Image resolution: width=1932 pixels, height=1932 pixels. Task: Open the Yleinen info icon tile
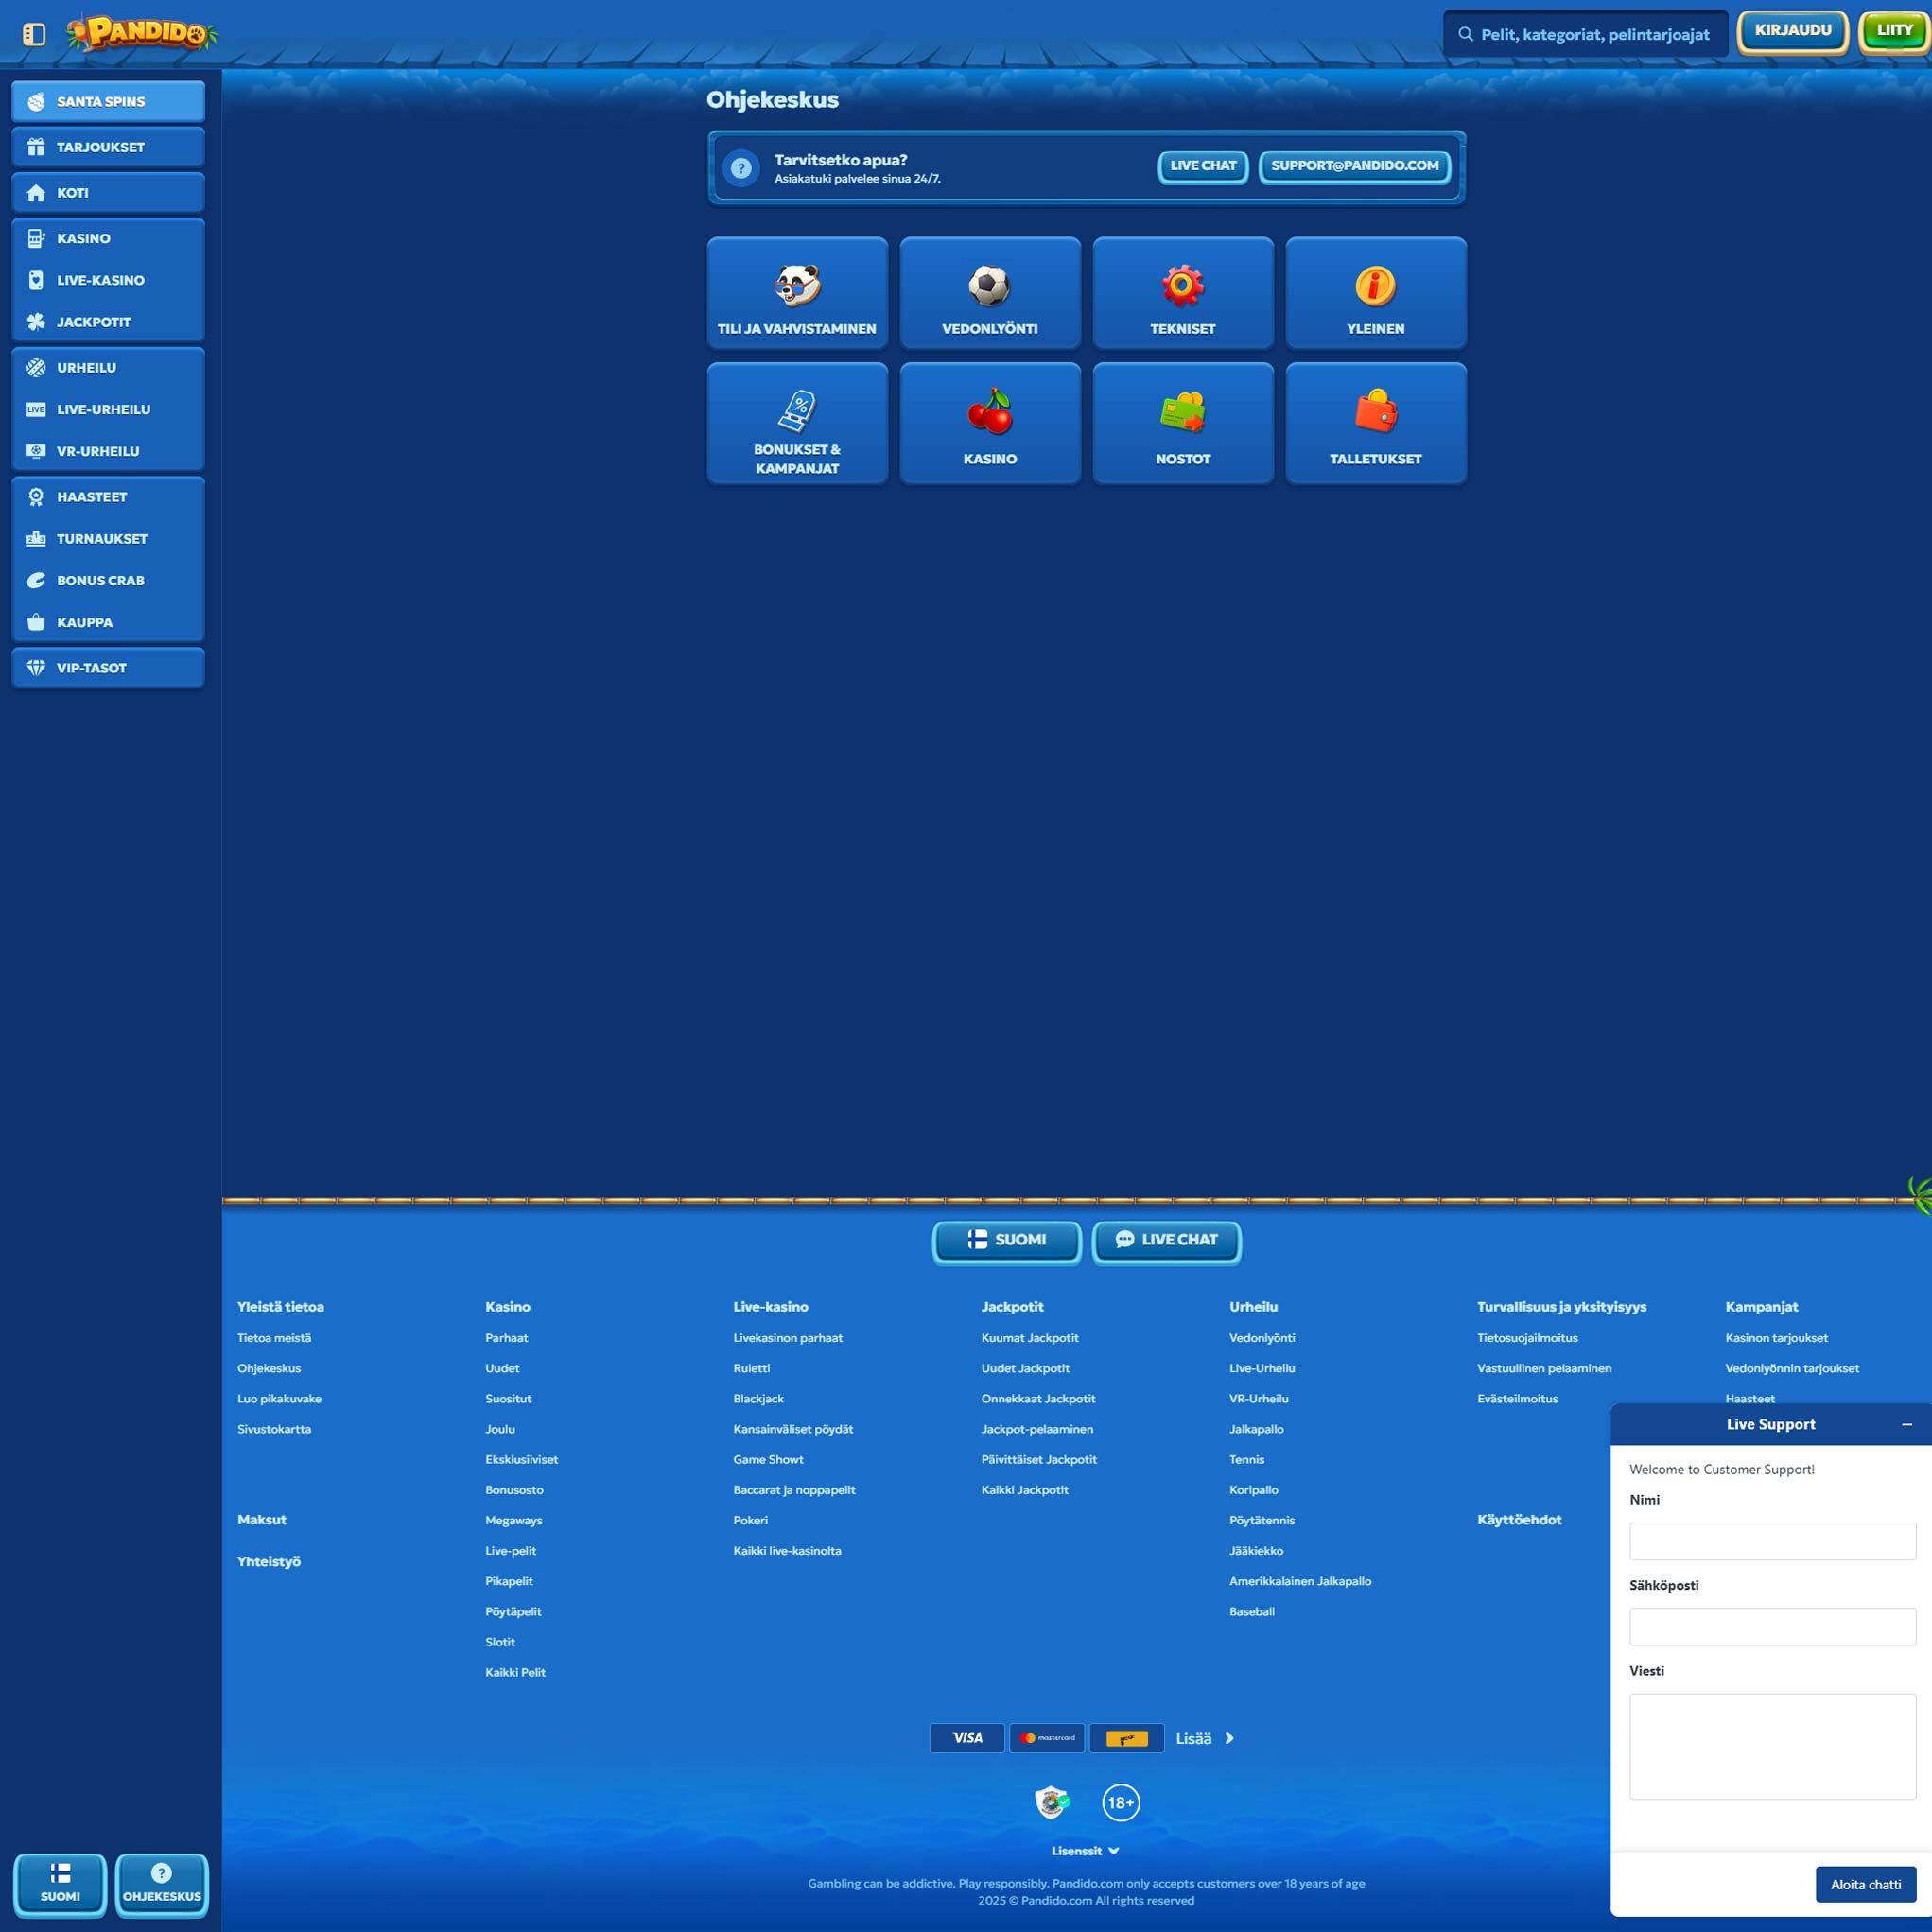tap(1375, 293)
